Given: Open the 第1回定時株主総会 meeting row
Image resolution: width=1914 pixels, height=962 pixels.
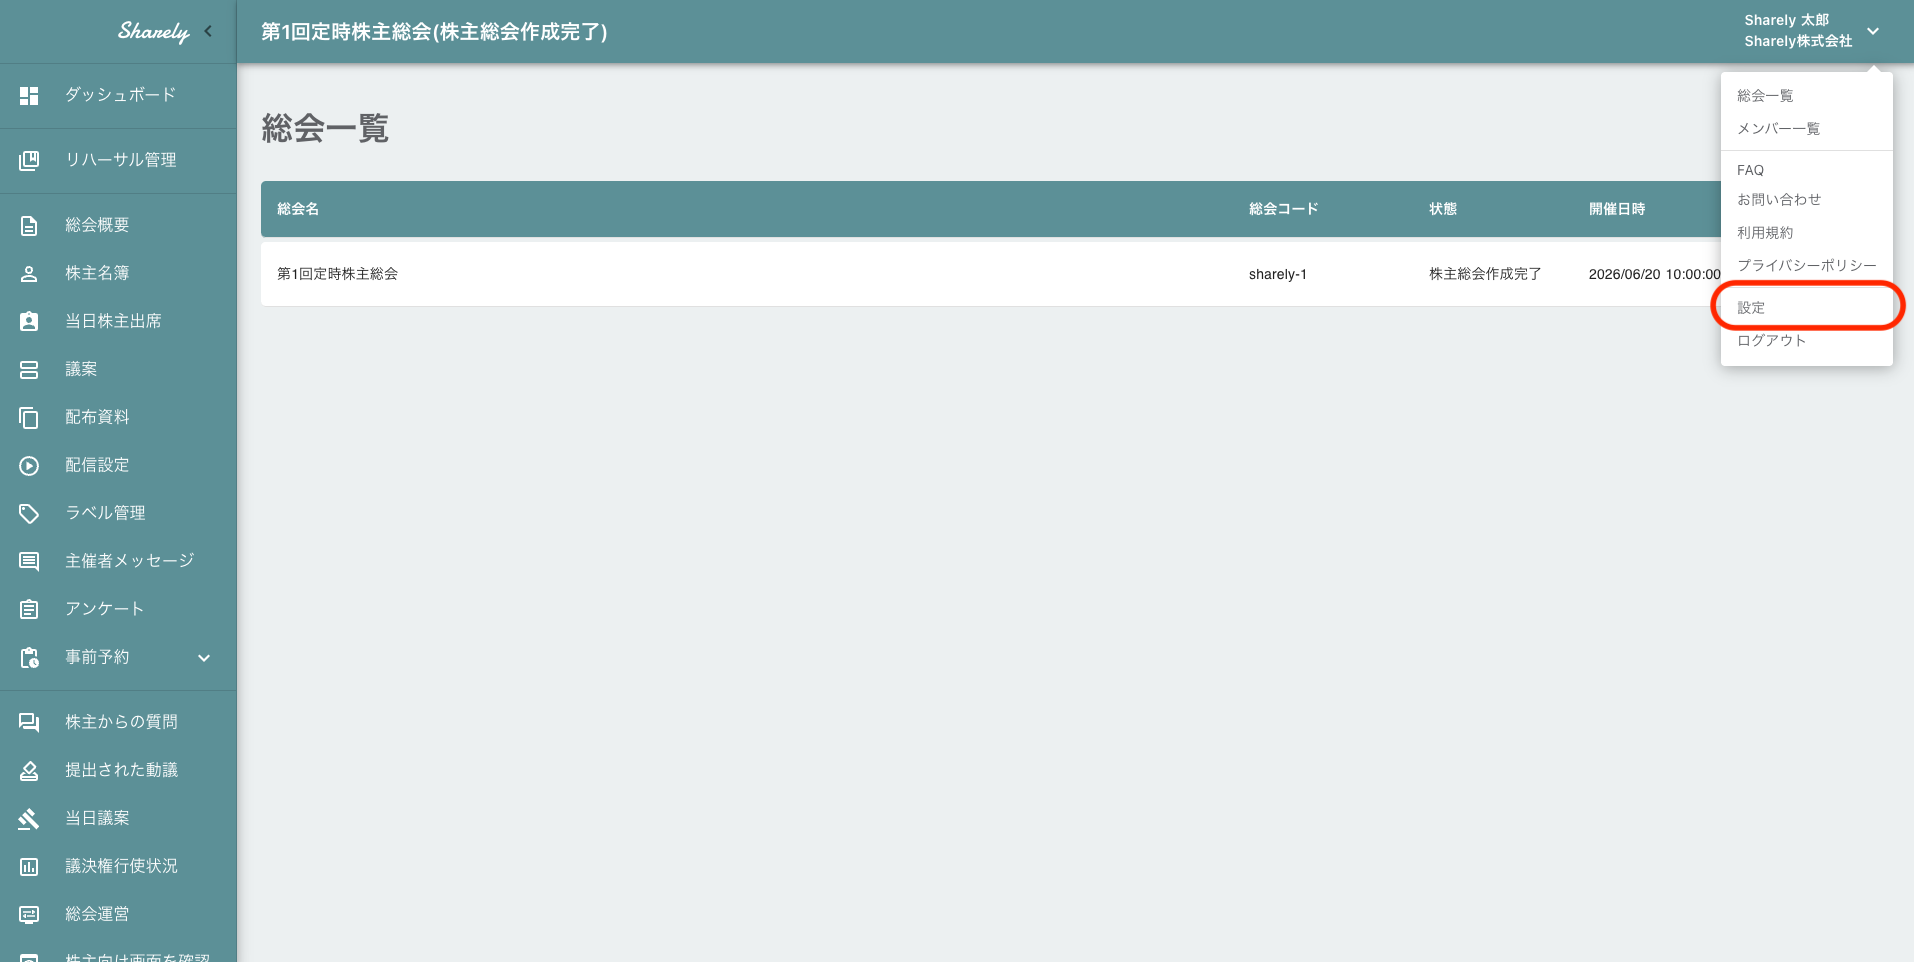Looking at the screenshot, I should click(x=337, y=273).
